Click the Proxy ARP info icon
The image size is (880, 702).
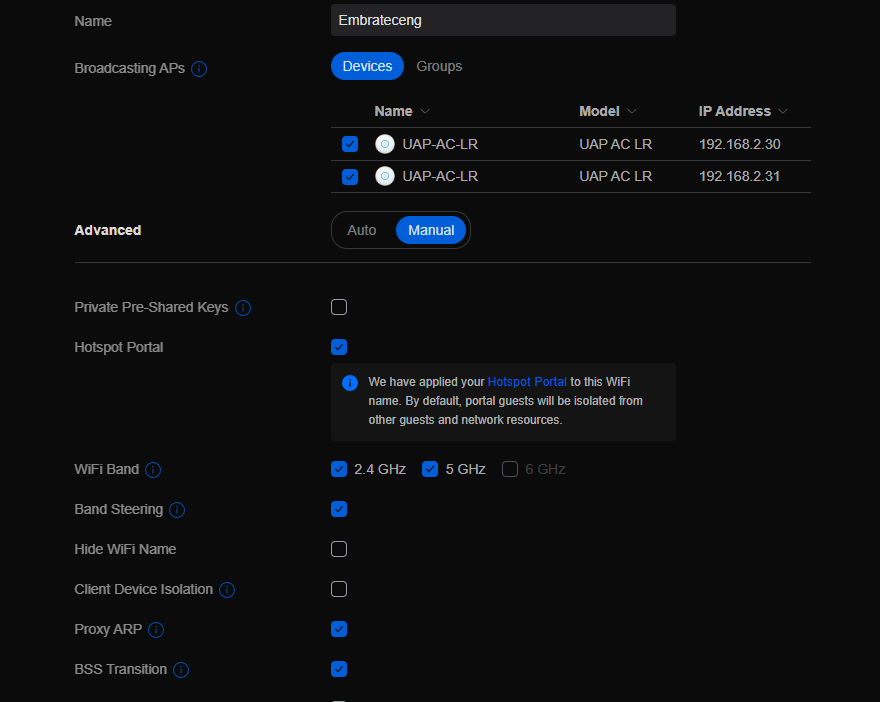156,630
